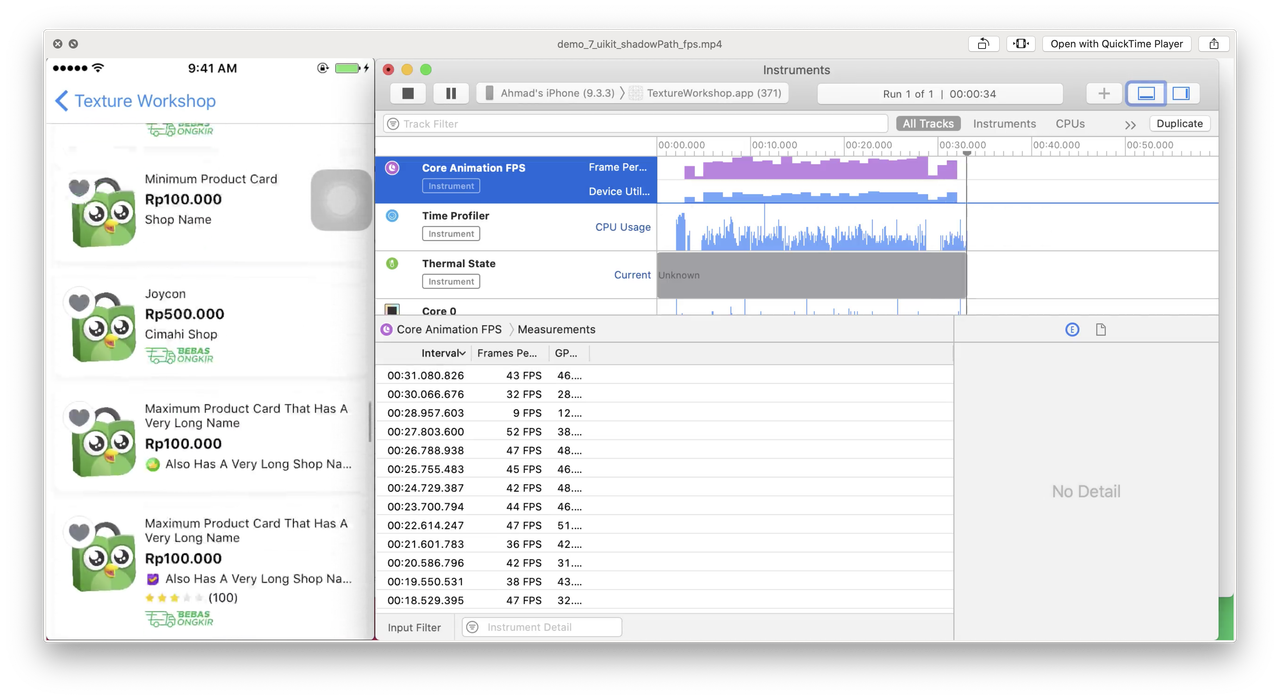The height and width of the screenshot is (700, 1280).
Task: Click the Duplicate button
Action: (1180, 123)
